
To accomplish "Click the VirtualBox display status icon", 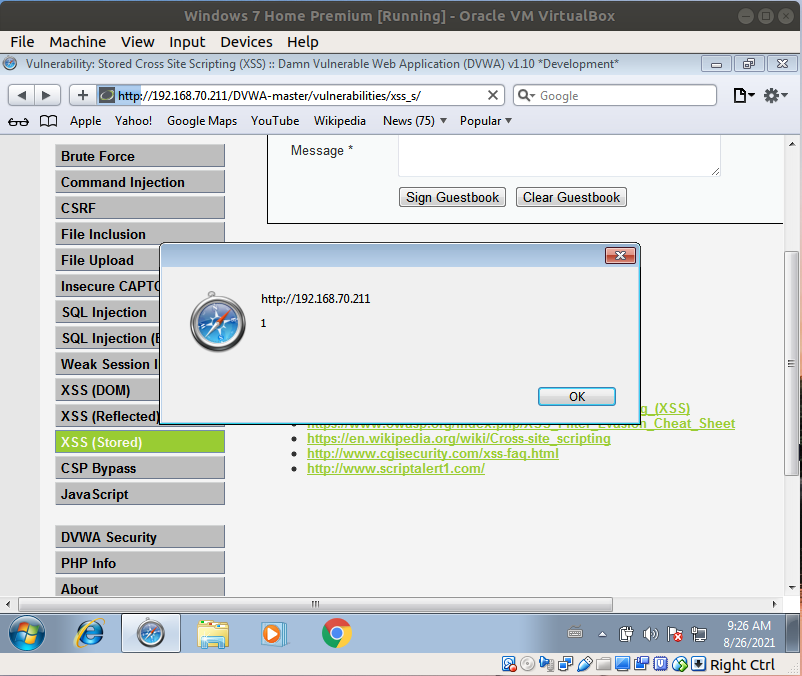I will (x=622, y=664).
